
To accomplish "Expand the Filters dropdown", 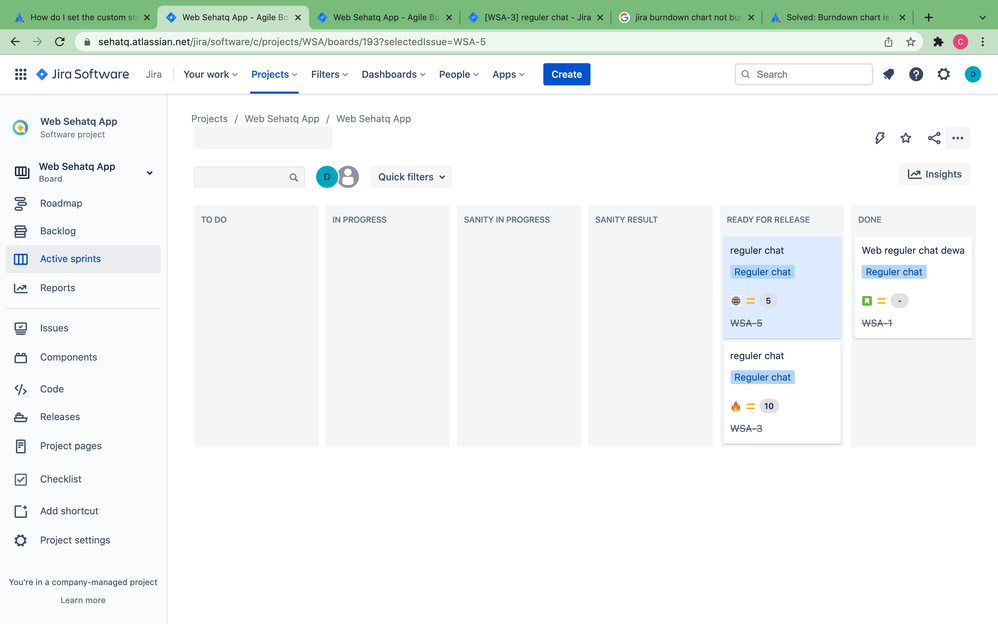I will pos(329,74).
